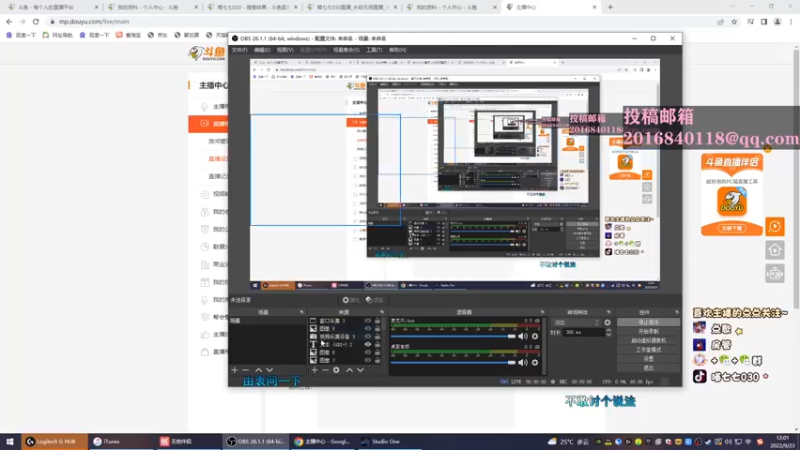
Task: Add a new scene with the plus icon
Action: click(x=235, y=370)
